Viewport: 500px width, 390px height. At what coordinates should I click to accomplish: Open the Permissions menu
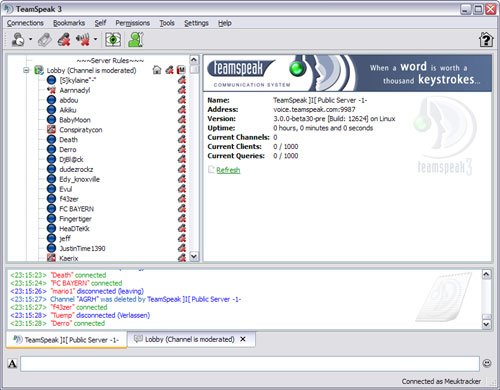[x=132, y=23]
